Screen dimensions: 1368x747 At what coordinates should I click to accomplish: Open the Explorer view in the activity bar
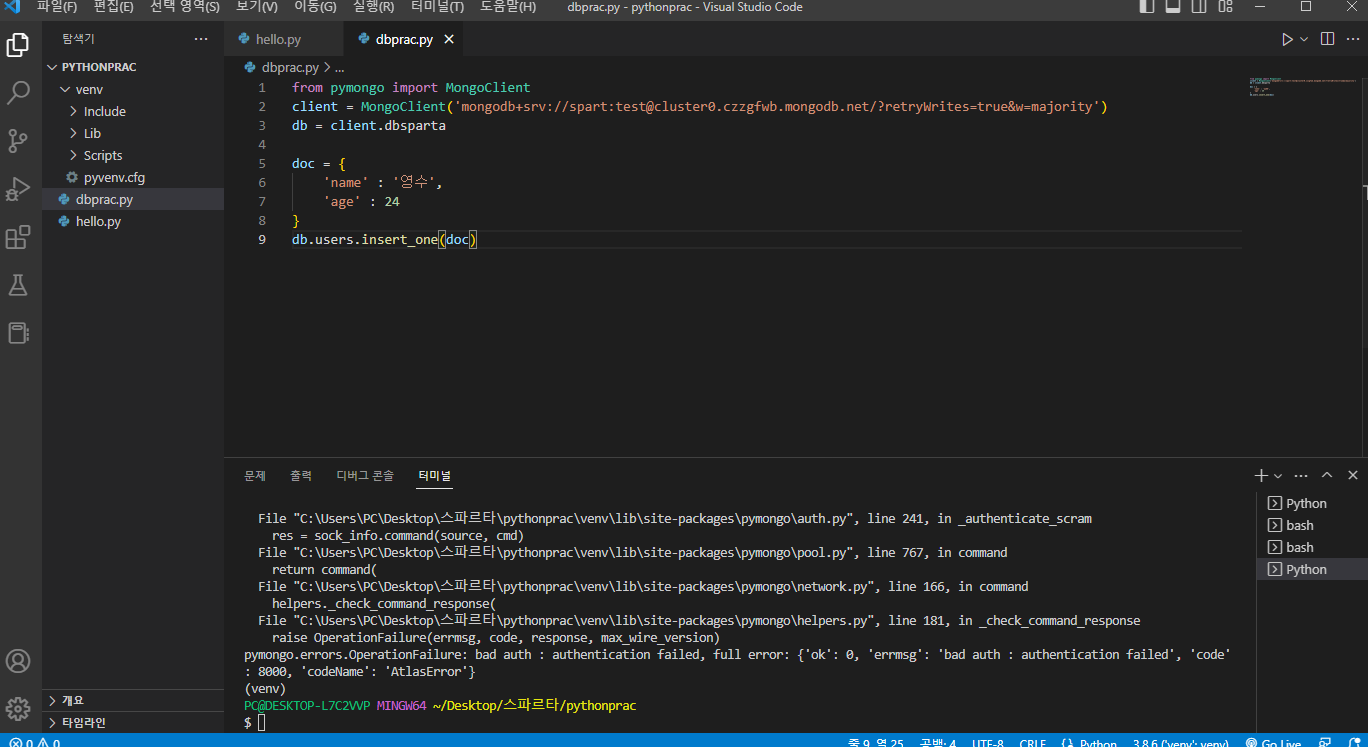18,45
